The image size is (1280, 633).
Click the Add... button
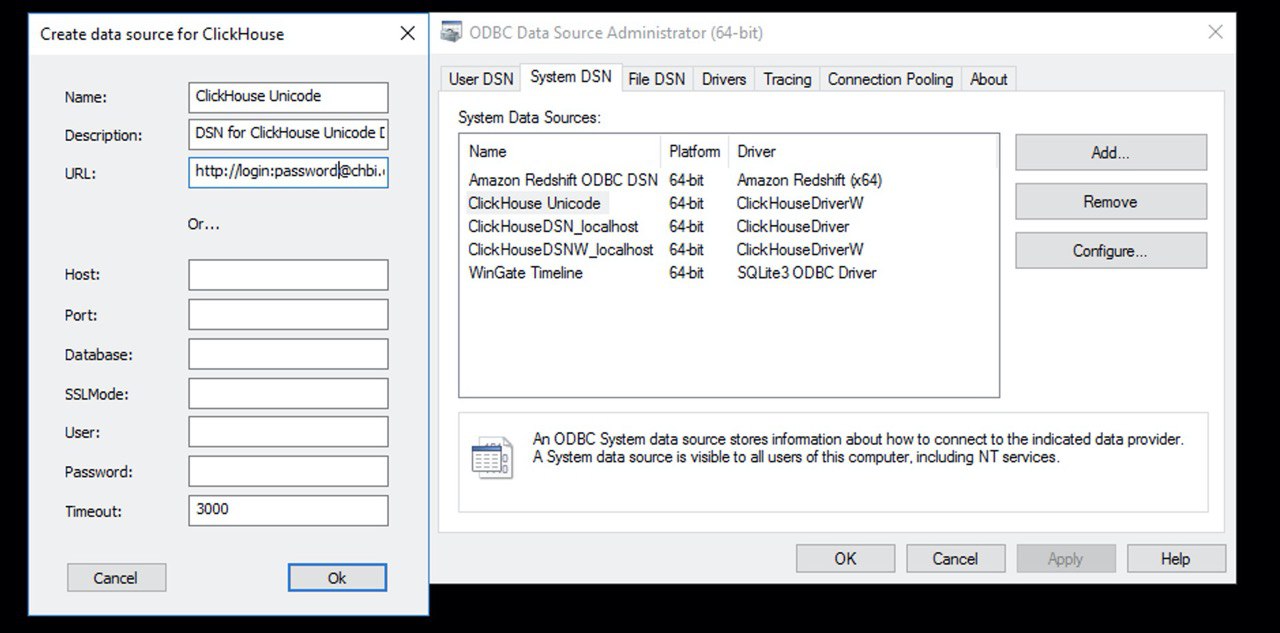1111,153
